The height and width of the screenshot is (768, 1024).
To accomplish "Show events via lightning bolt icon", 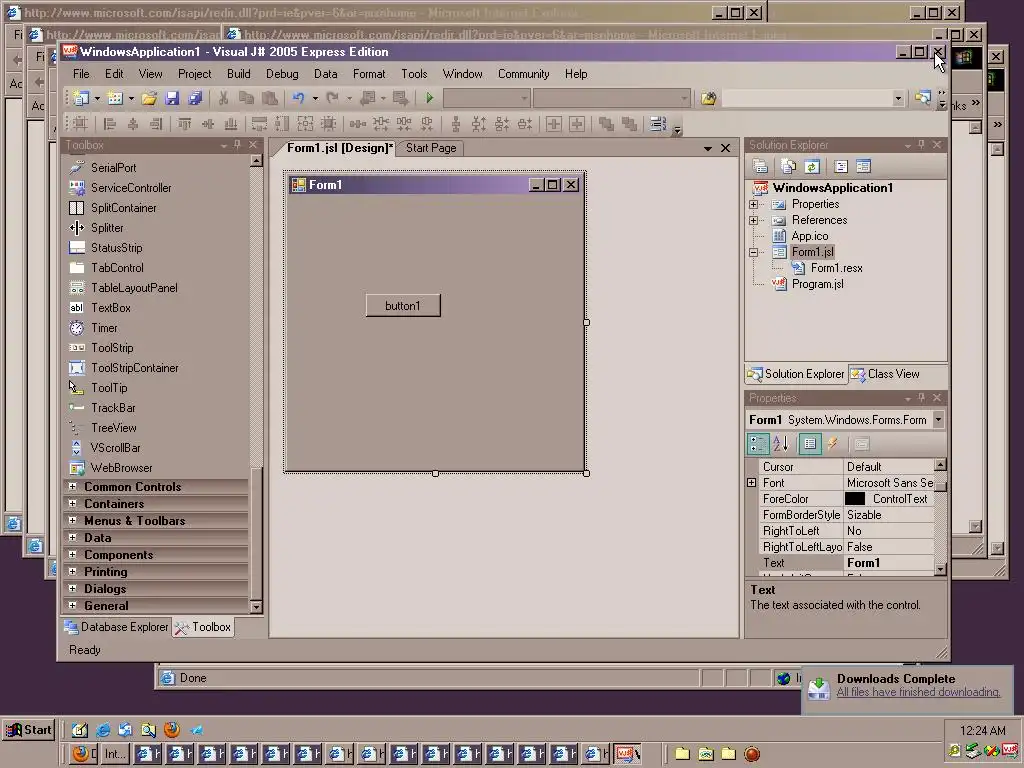I will [833, 444].
